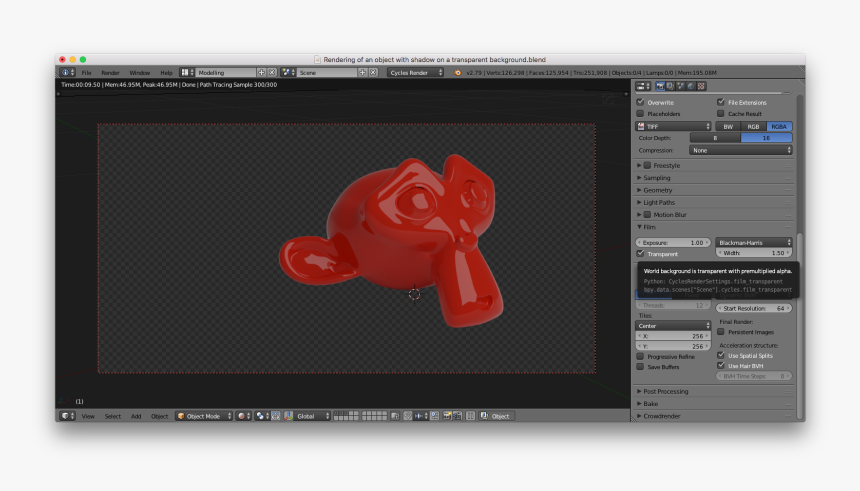Viewport: 860px width, 491px height.
Task: Click the Blender logo icon in header
Action: pyautogui.click(x=458, y=73)
